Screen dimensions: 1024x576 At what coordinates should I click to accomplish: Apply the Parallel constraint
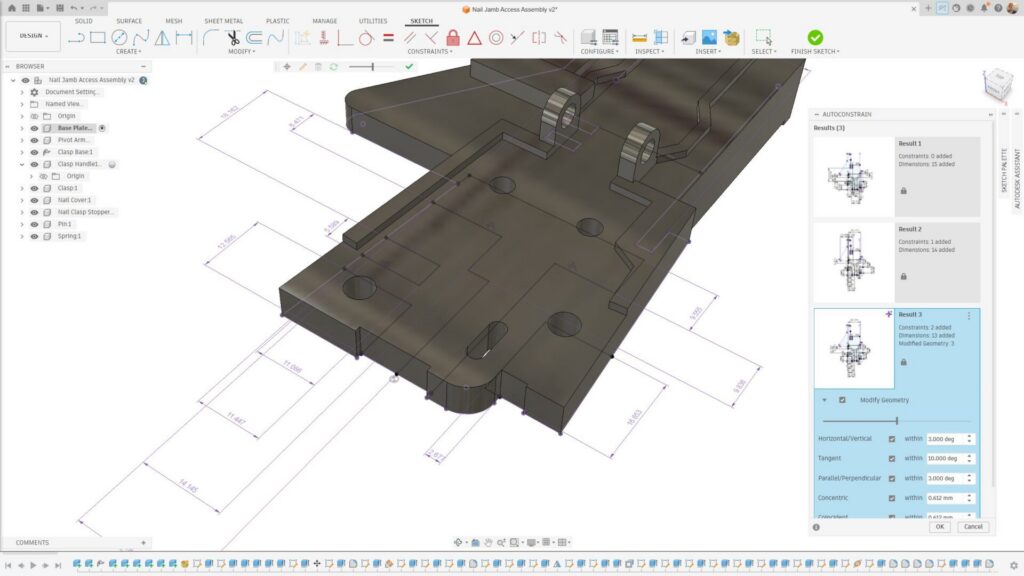(x=409, y=38)
